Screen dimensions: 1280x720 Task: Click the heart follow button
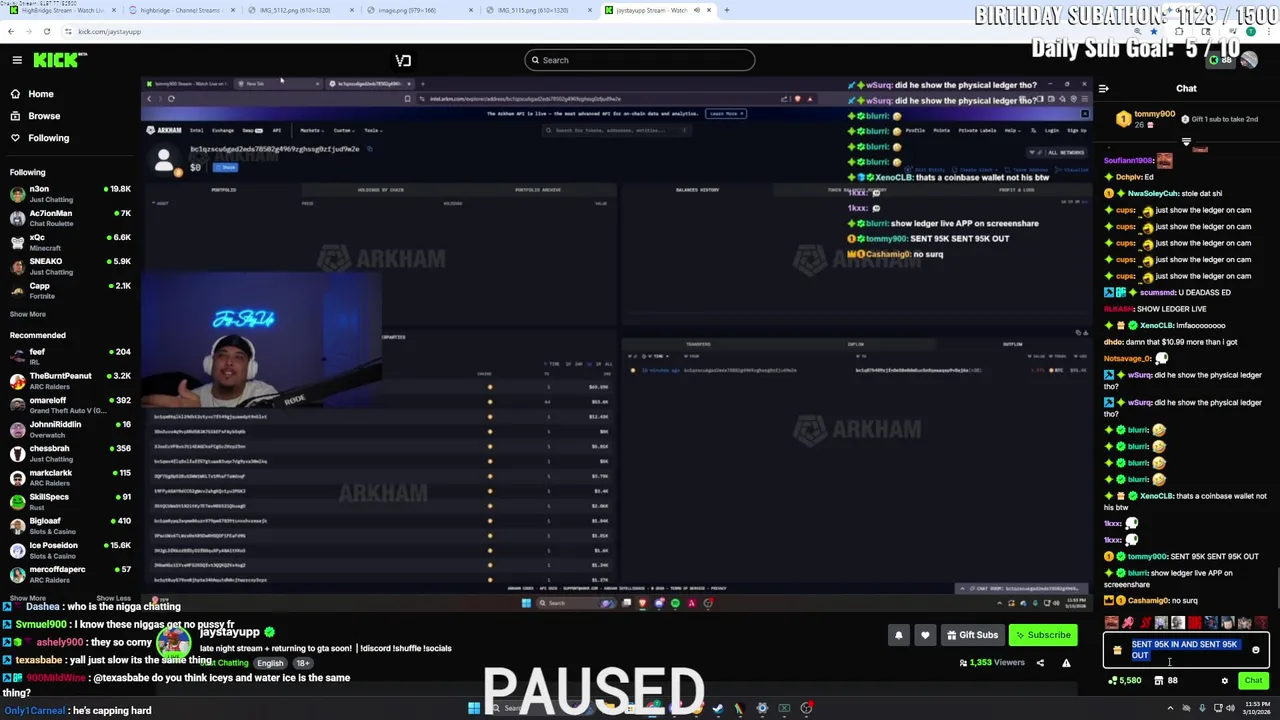coord(925,635)
